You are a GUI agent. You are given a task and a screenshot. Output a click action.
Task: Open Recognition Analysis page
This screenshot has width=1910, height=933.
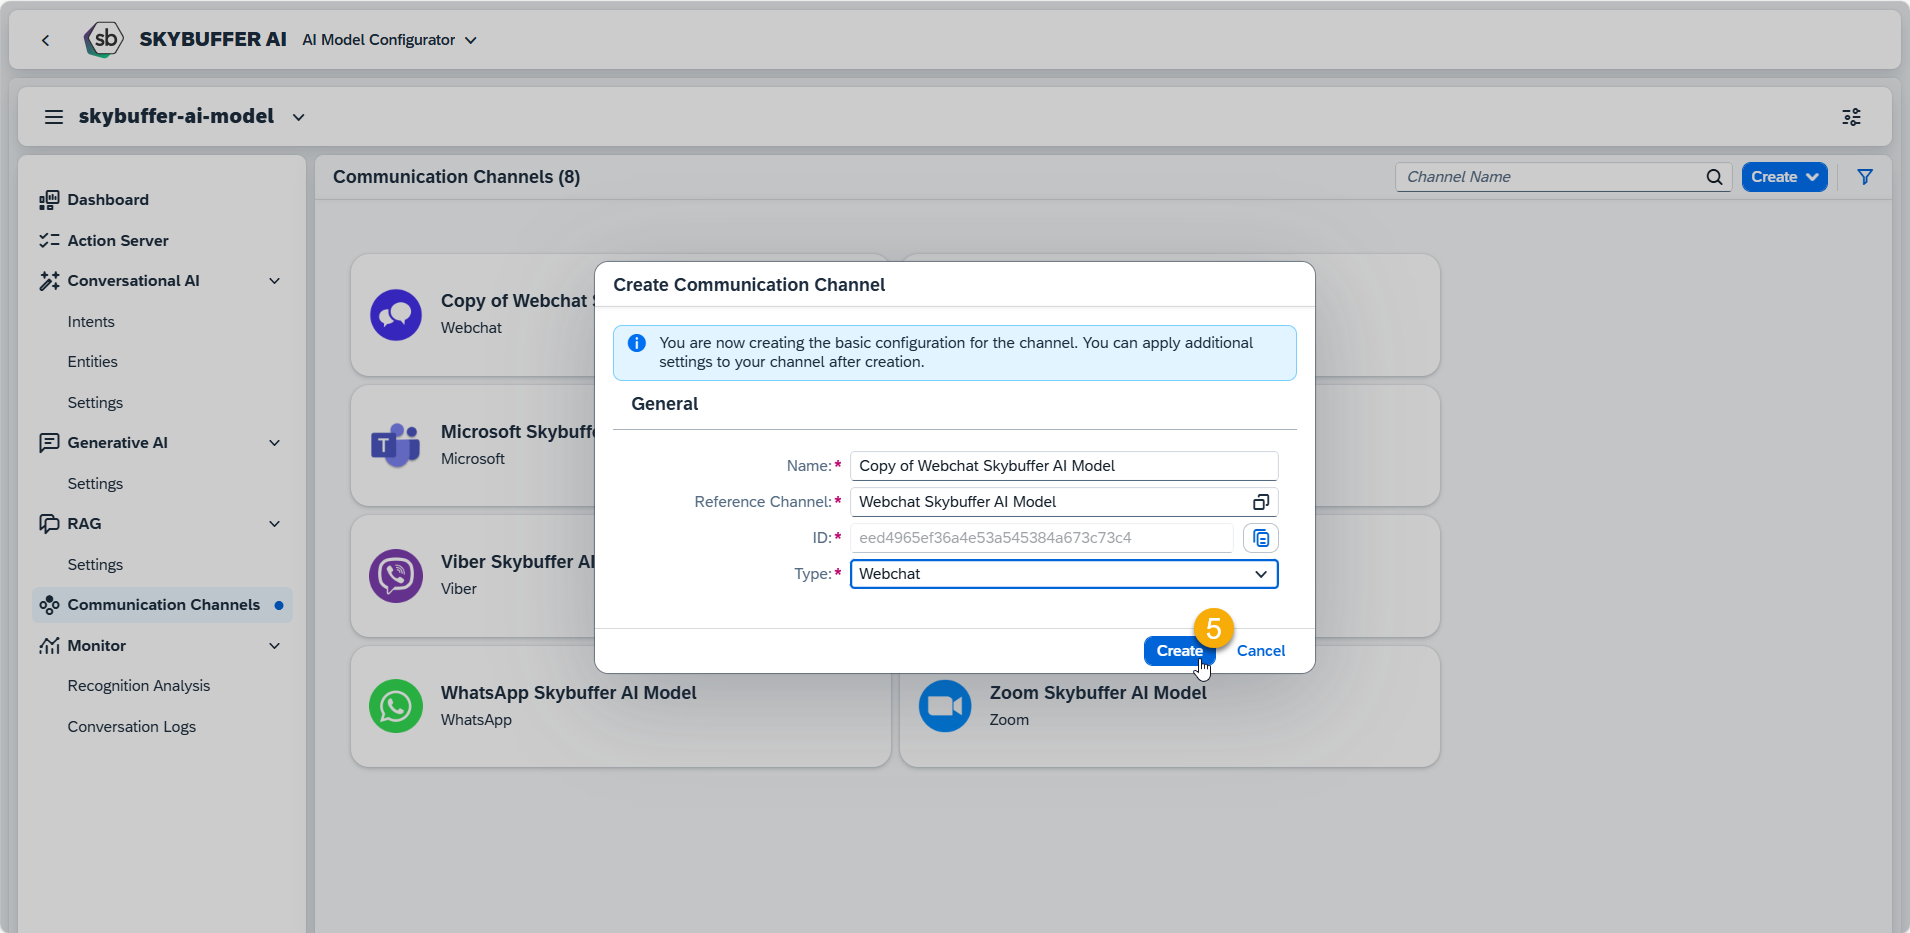pos(138,686)
